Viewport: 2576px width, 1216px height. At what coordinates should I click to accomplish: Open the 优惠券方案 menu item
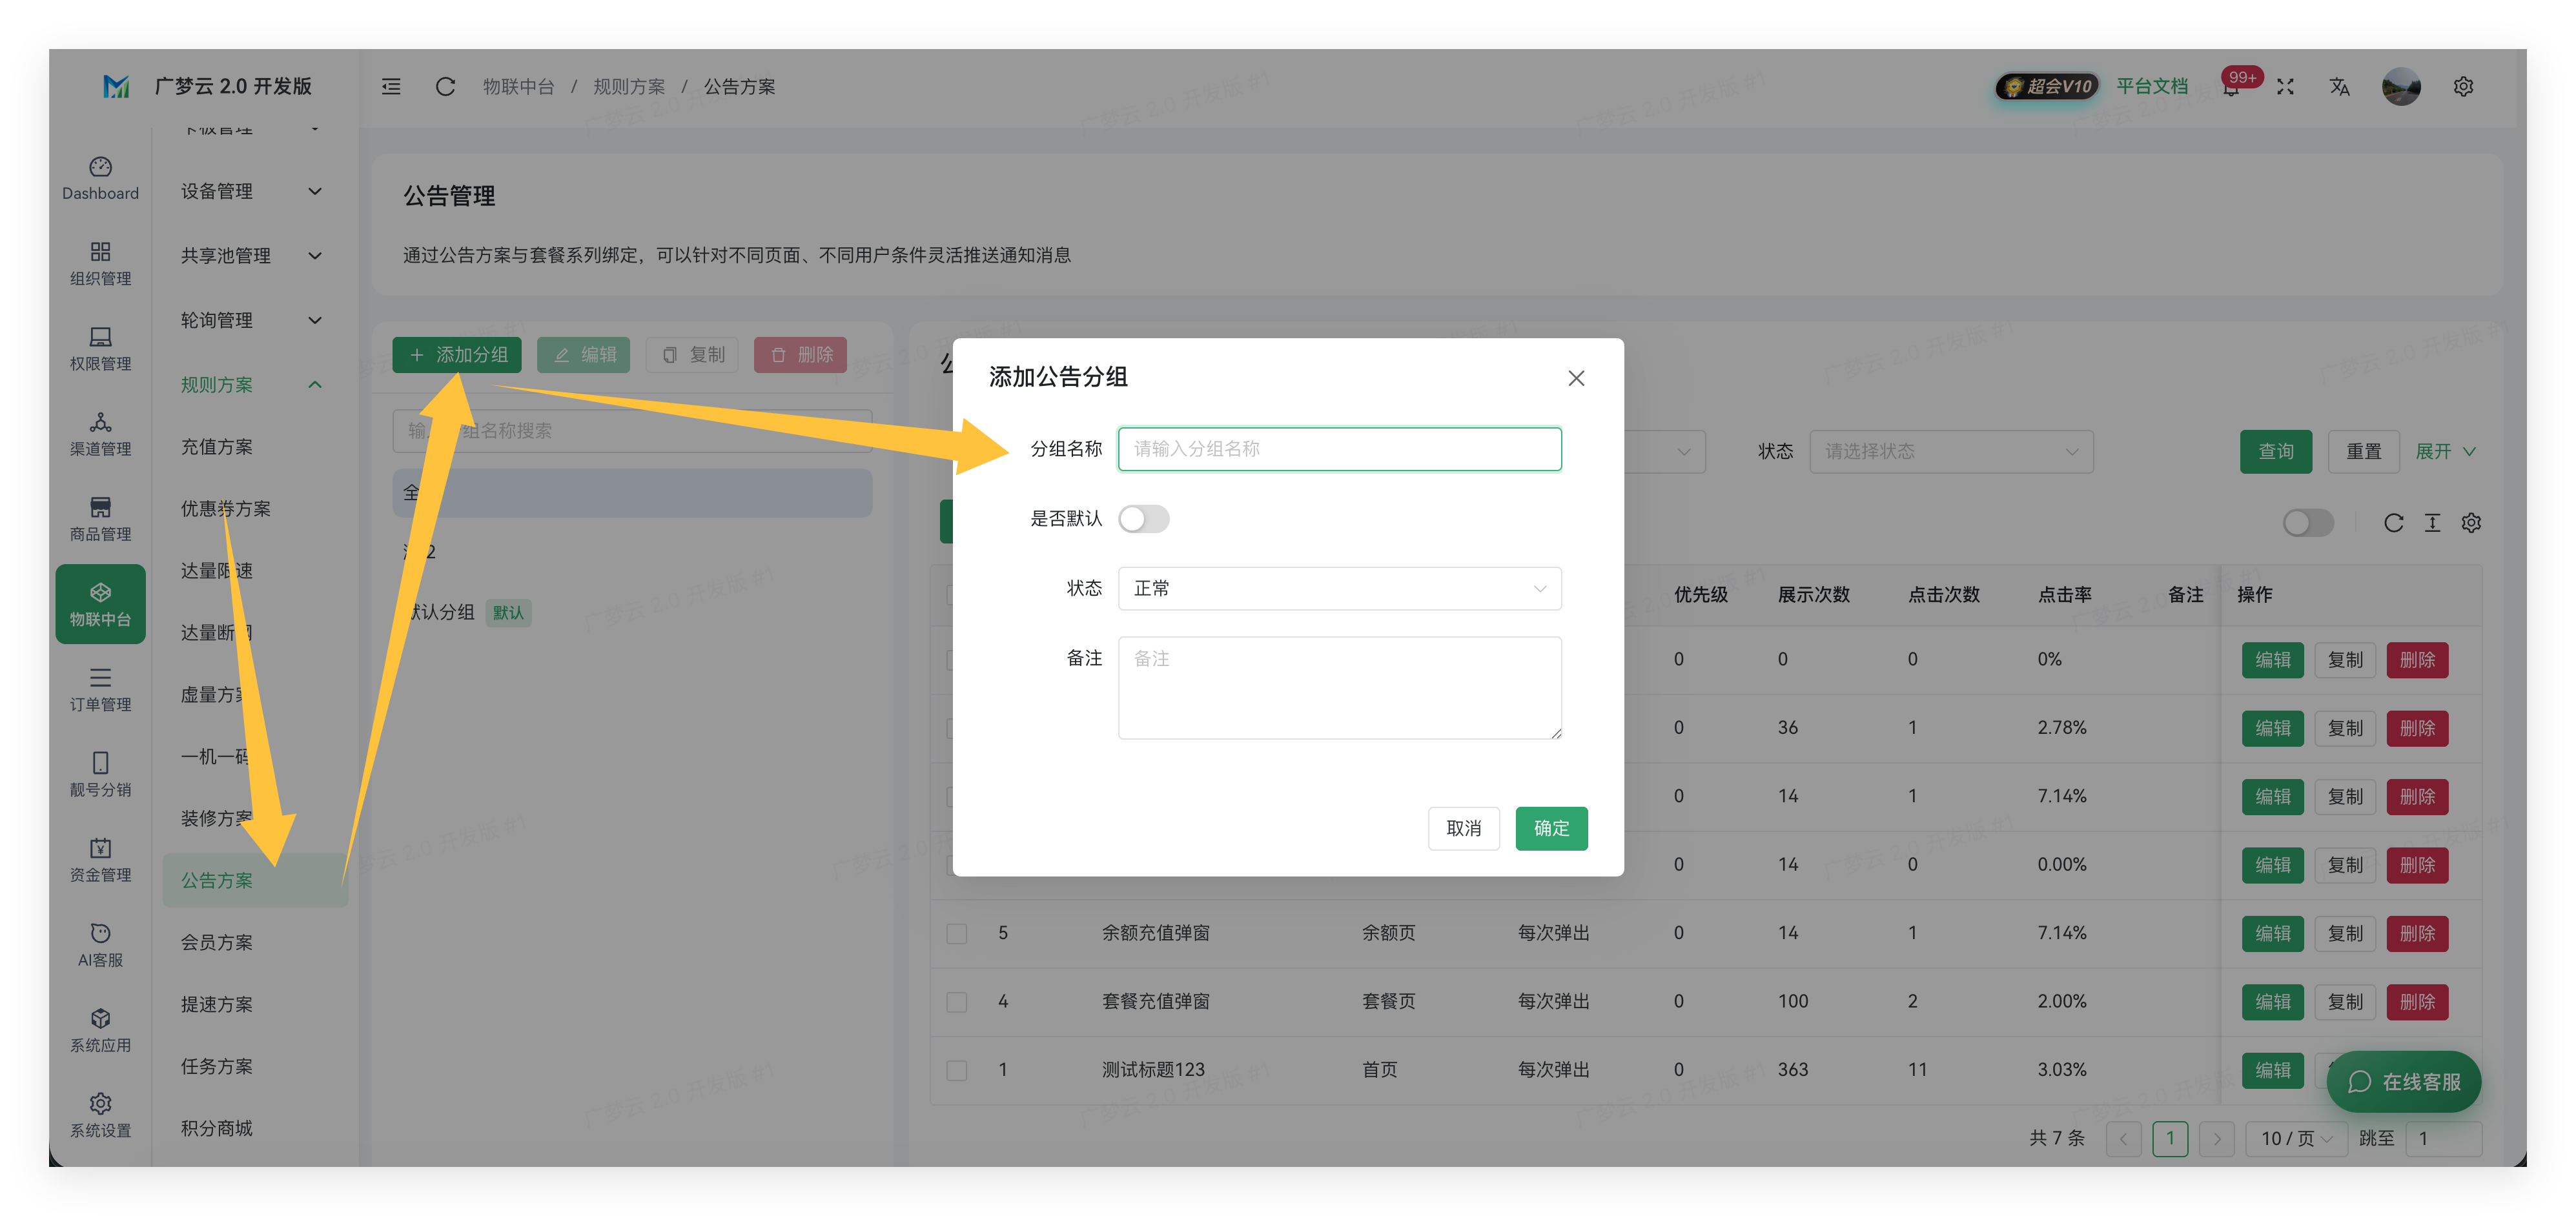[x=225, y=508]
